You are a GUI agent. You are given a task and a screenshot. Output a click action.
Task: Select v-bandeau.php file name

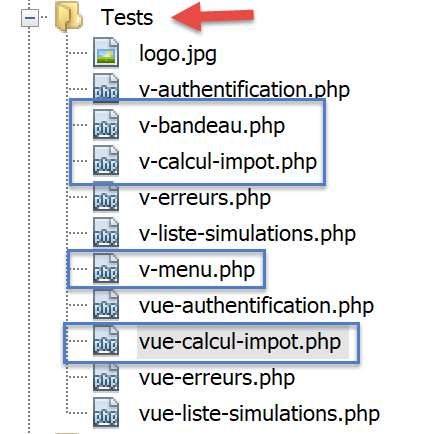pos(212,126)
